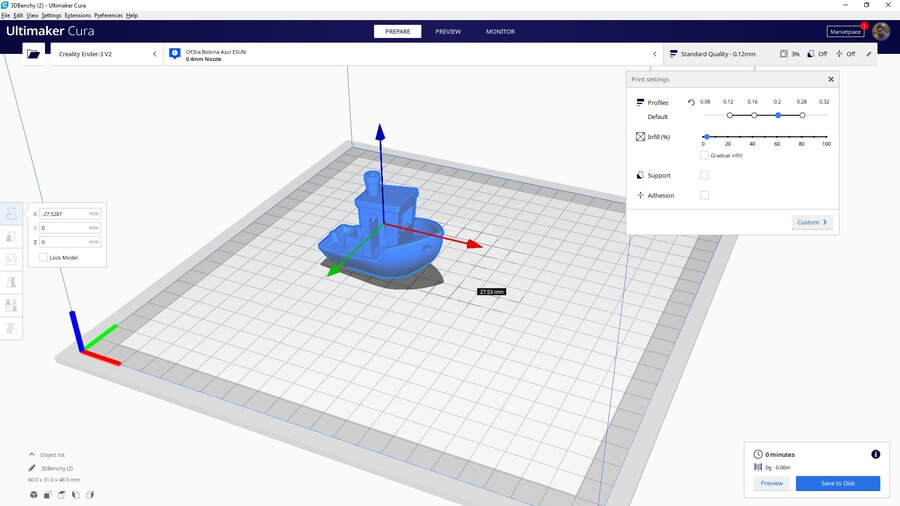This screenshot has width=900, height=506.
Task: Click the adhesion icon in settings summary bar
Action: [839, 54]
